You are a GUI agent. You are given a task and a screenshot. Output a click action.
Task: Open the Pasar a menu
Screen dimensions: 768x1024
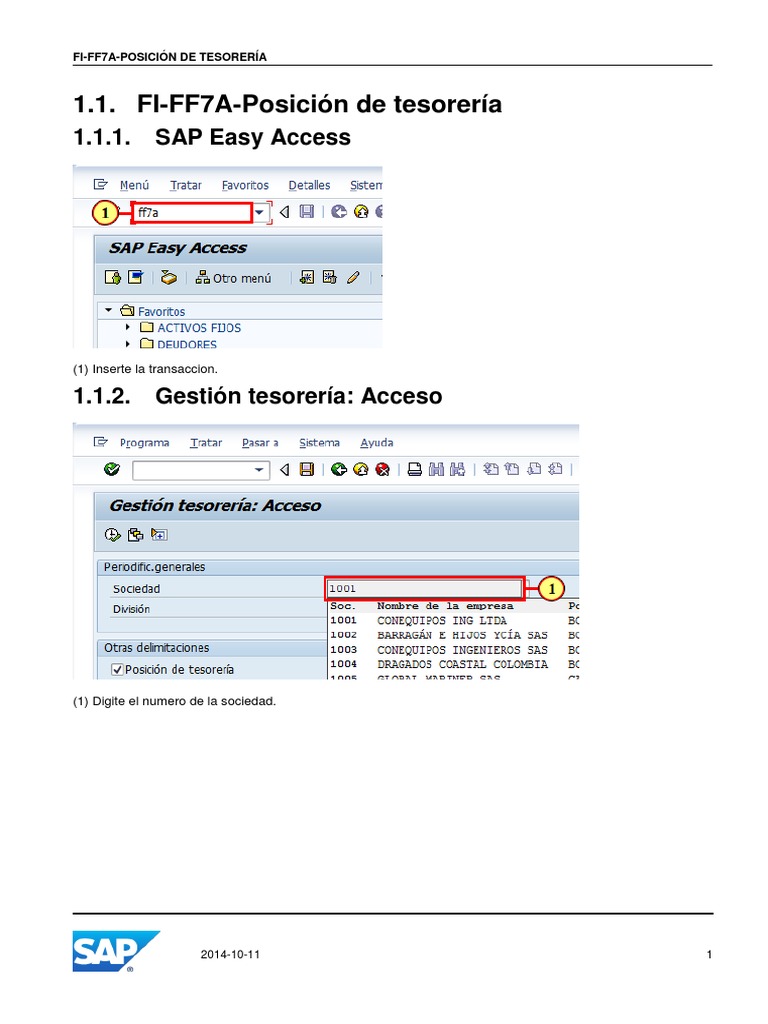(260, 443)
